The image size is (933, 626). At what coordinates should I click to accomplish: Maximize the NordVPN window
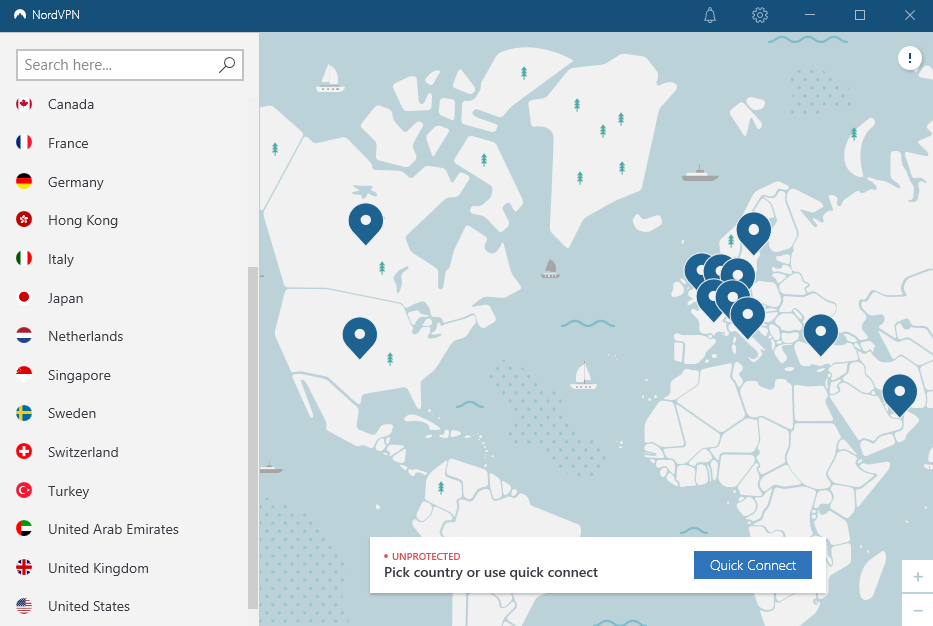click(860, 15)
